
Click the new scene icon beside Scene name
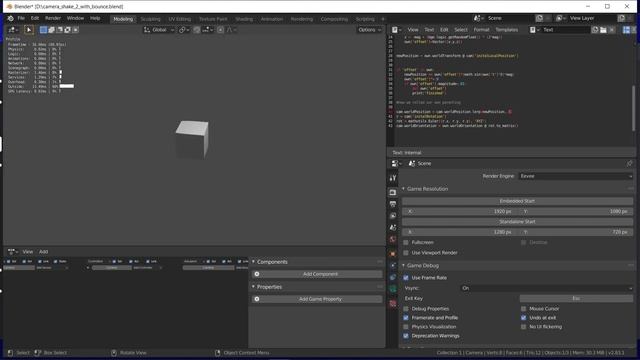pos(539,18)
